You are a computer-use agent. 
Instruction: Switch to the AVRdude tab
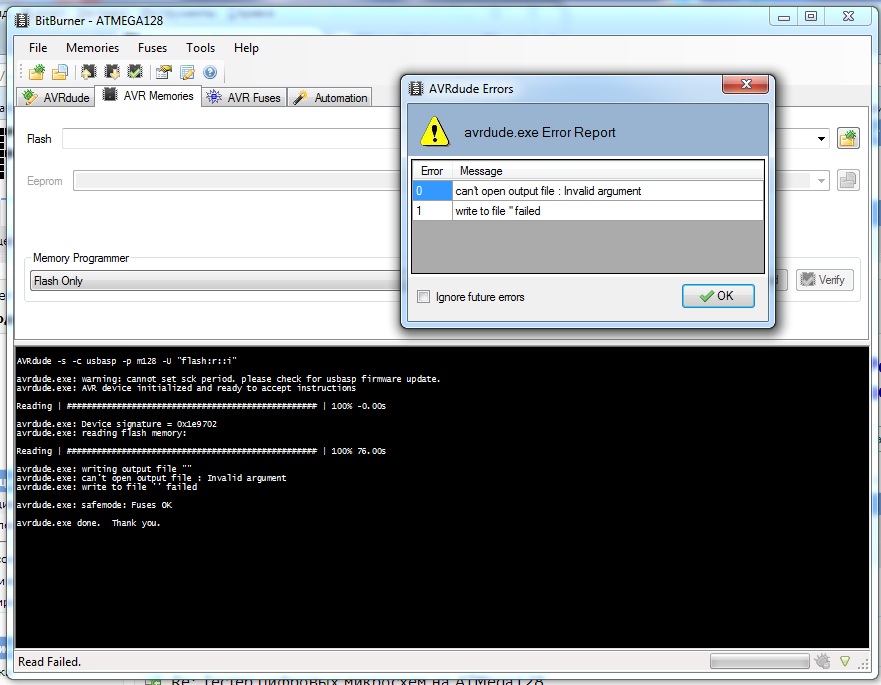57,98
